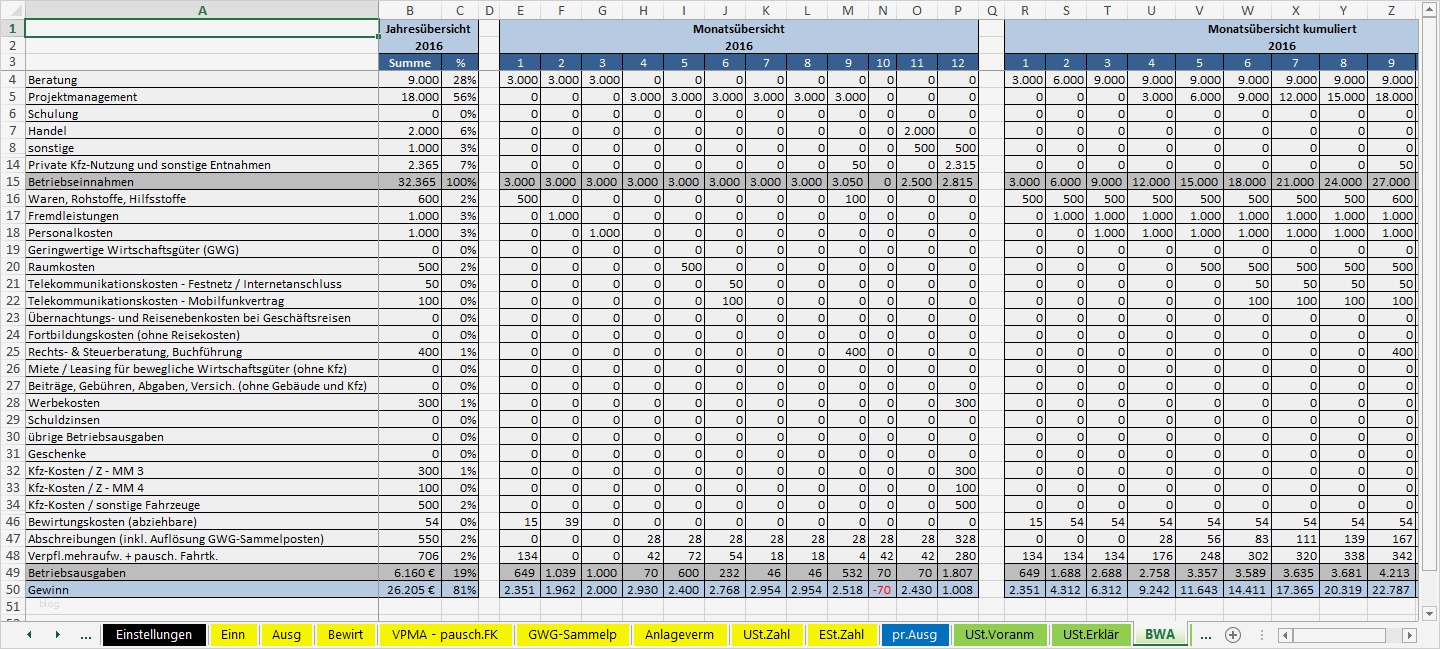The image size is (1440, 649).
Task: Open the Einn worksheet
Action: pos(233,634)
